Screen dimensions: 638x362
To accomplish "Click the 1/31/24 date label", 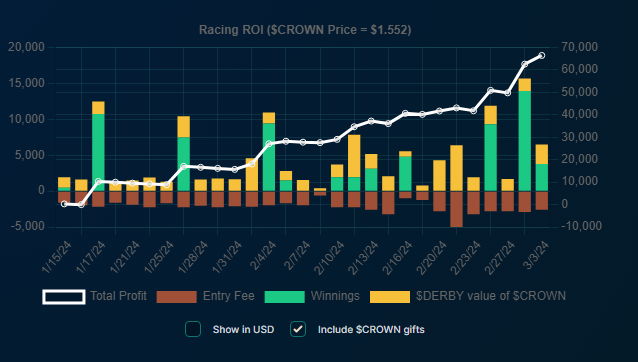I will coord(227,257).
